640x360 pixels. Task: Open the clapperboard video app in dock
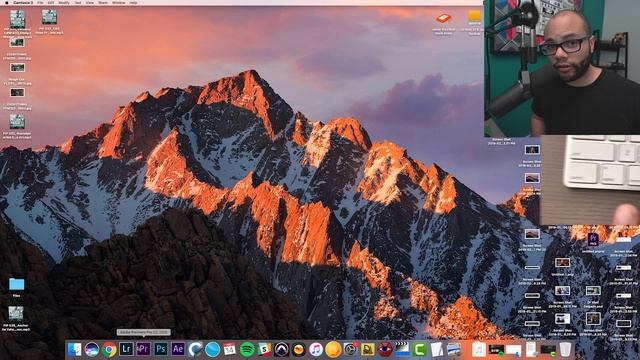402,349
